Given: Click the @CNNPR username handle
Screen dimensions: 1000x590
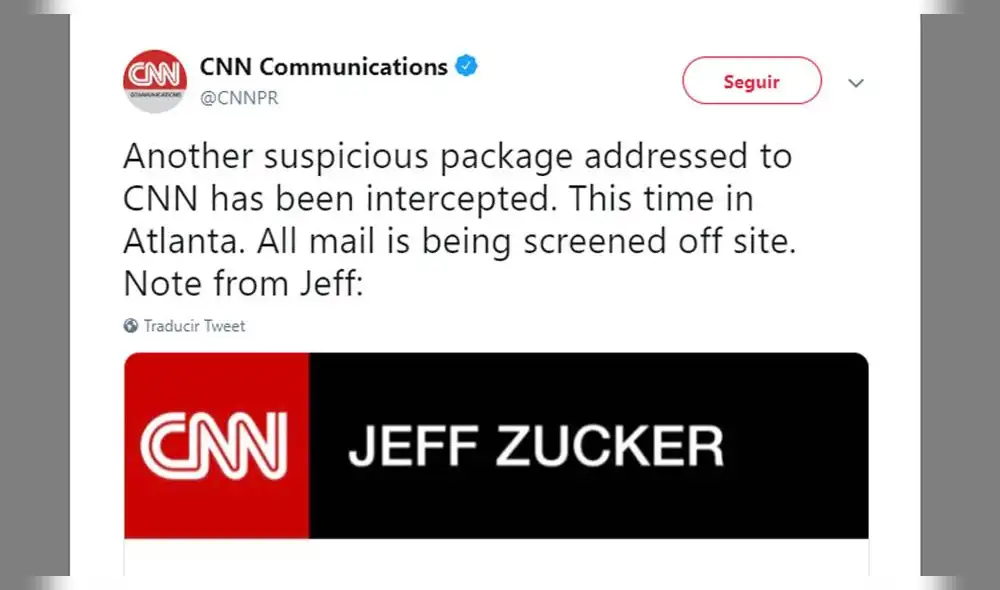Looking at the screenshot, I should coord(240,98).
